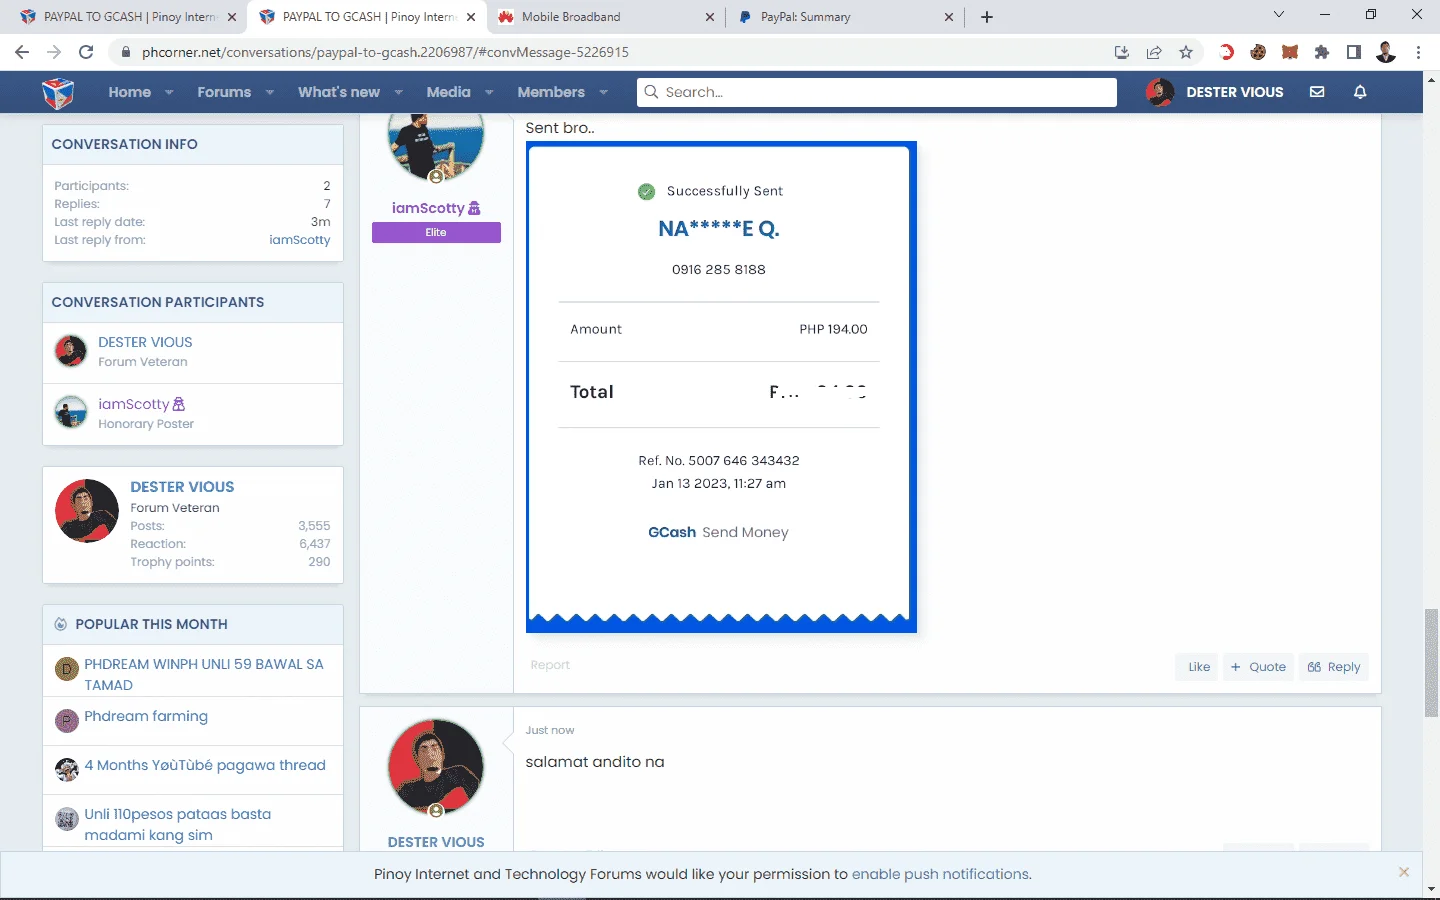This screenshot has width=1440, height=900.
Task: Open the Members navigation item
Action: 551,92
